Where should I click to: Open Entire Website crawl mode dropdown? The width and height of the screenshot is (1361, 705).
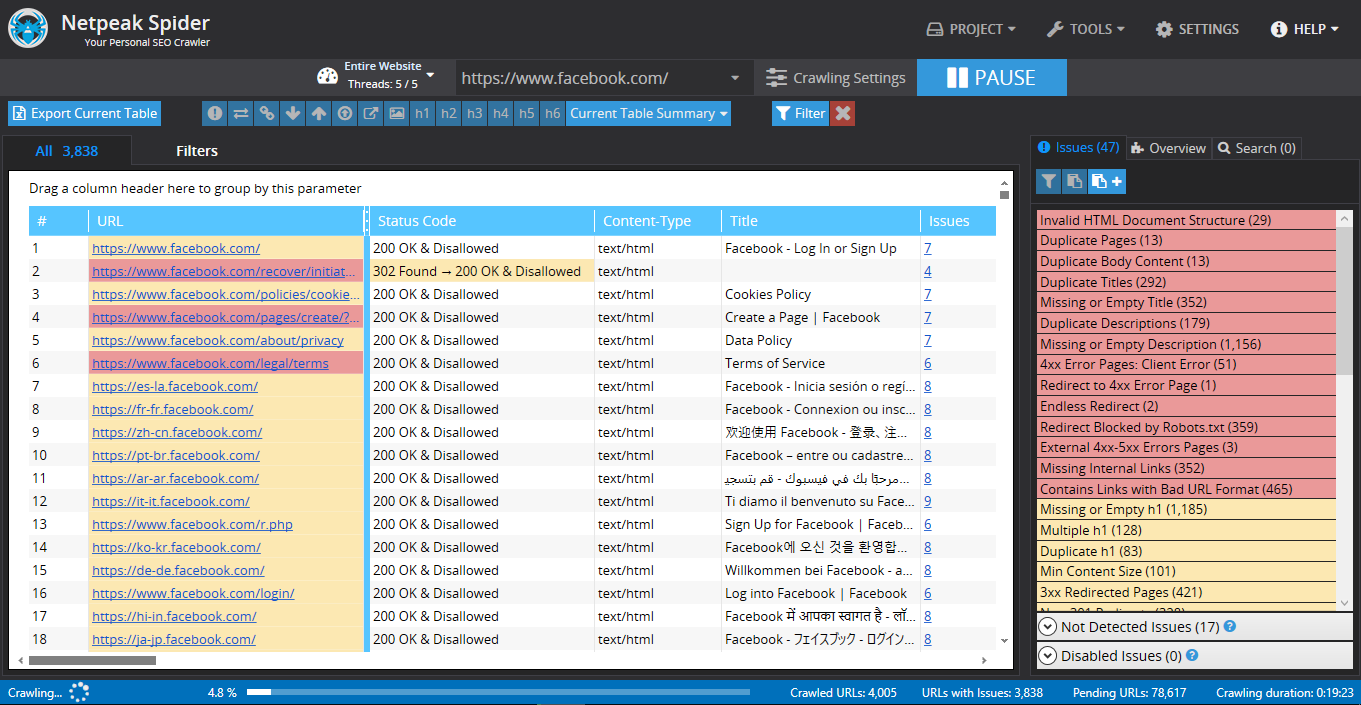(x=390, y=75)
